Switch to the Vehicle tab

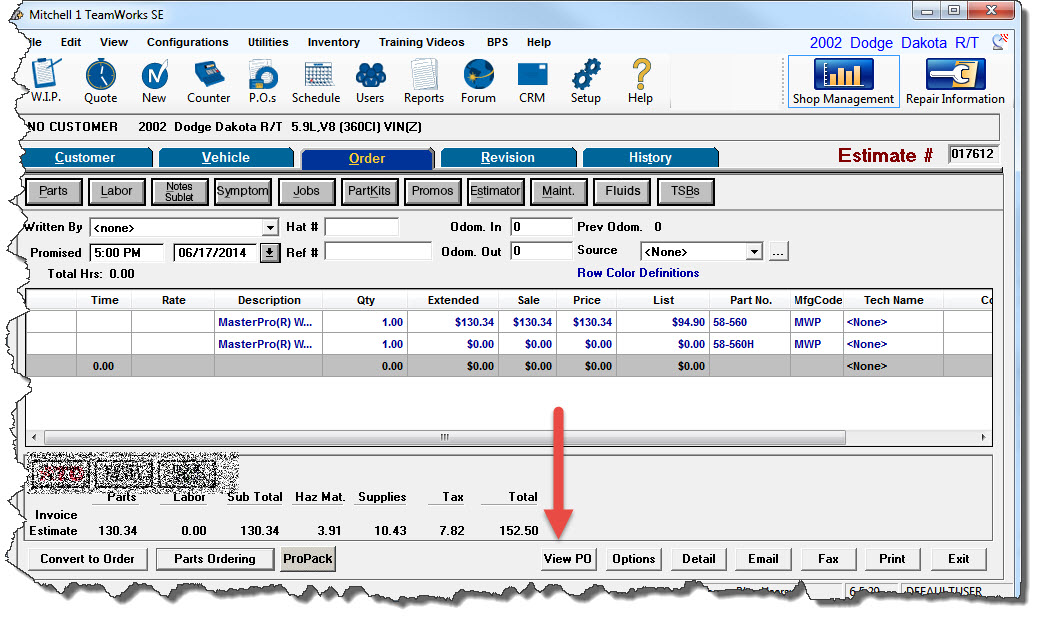click(226, 157)
